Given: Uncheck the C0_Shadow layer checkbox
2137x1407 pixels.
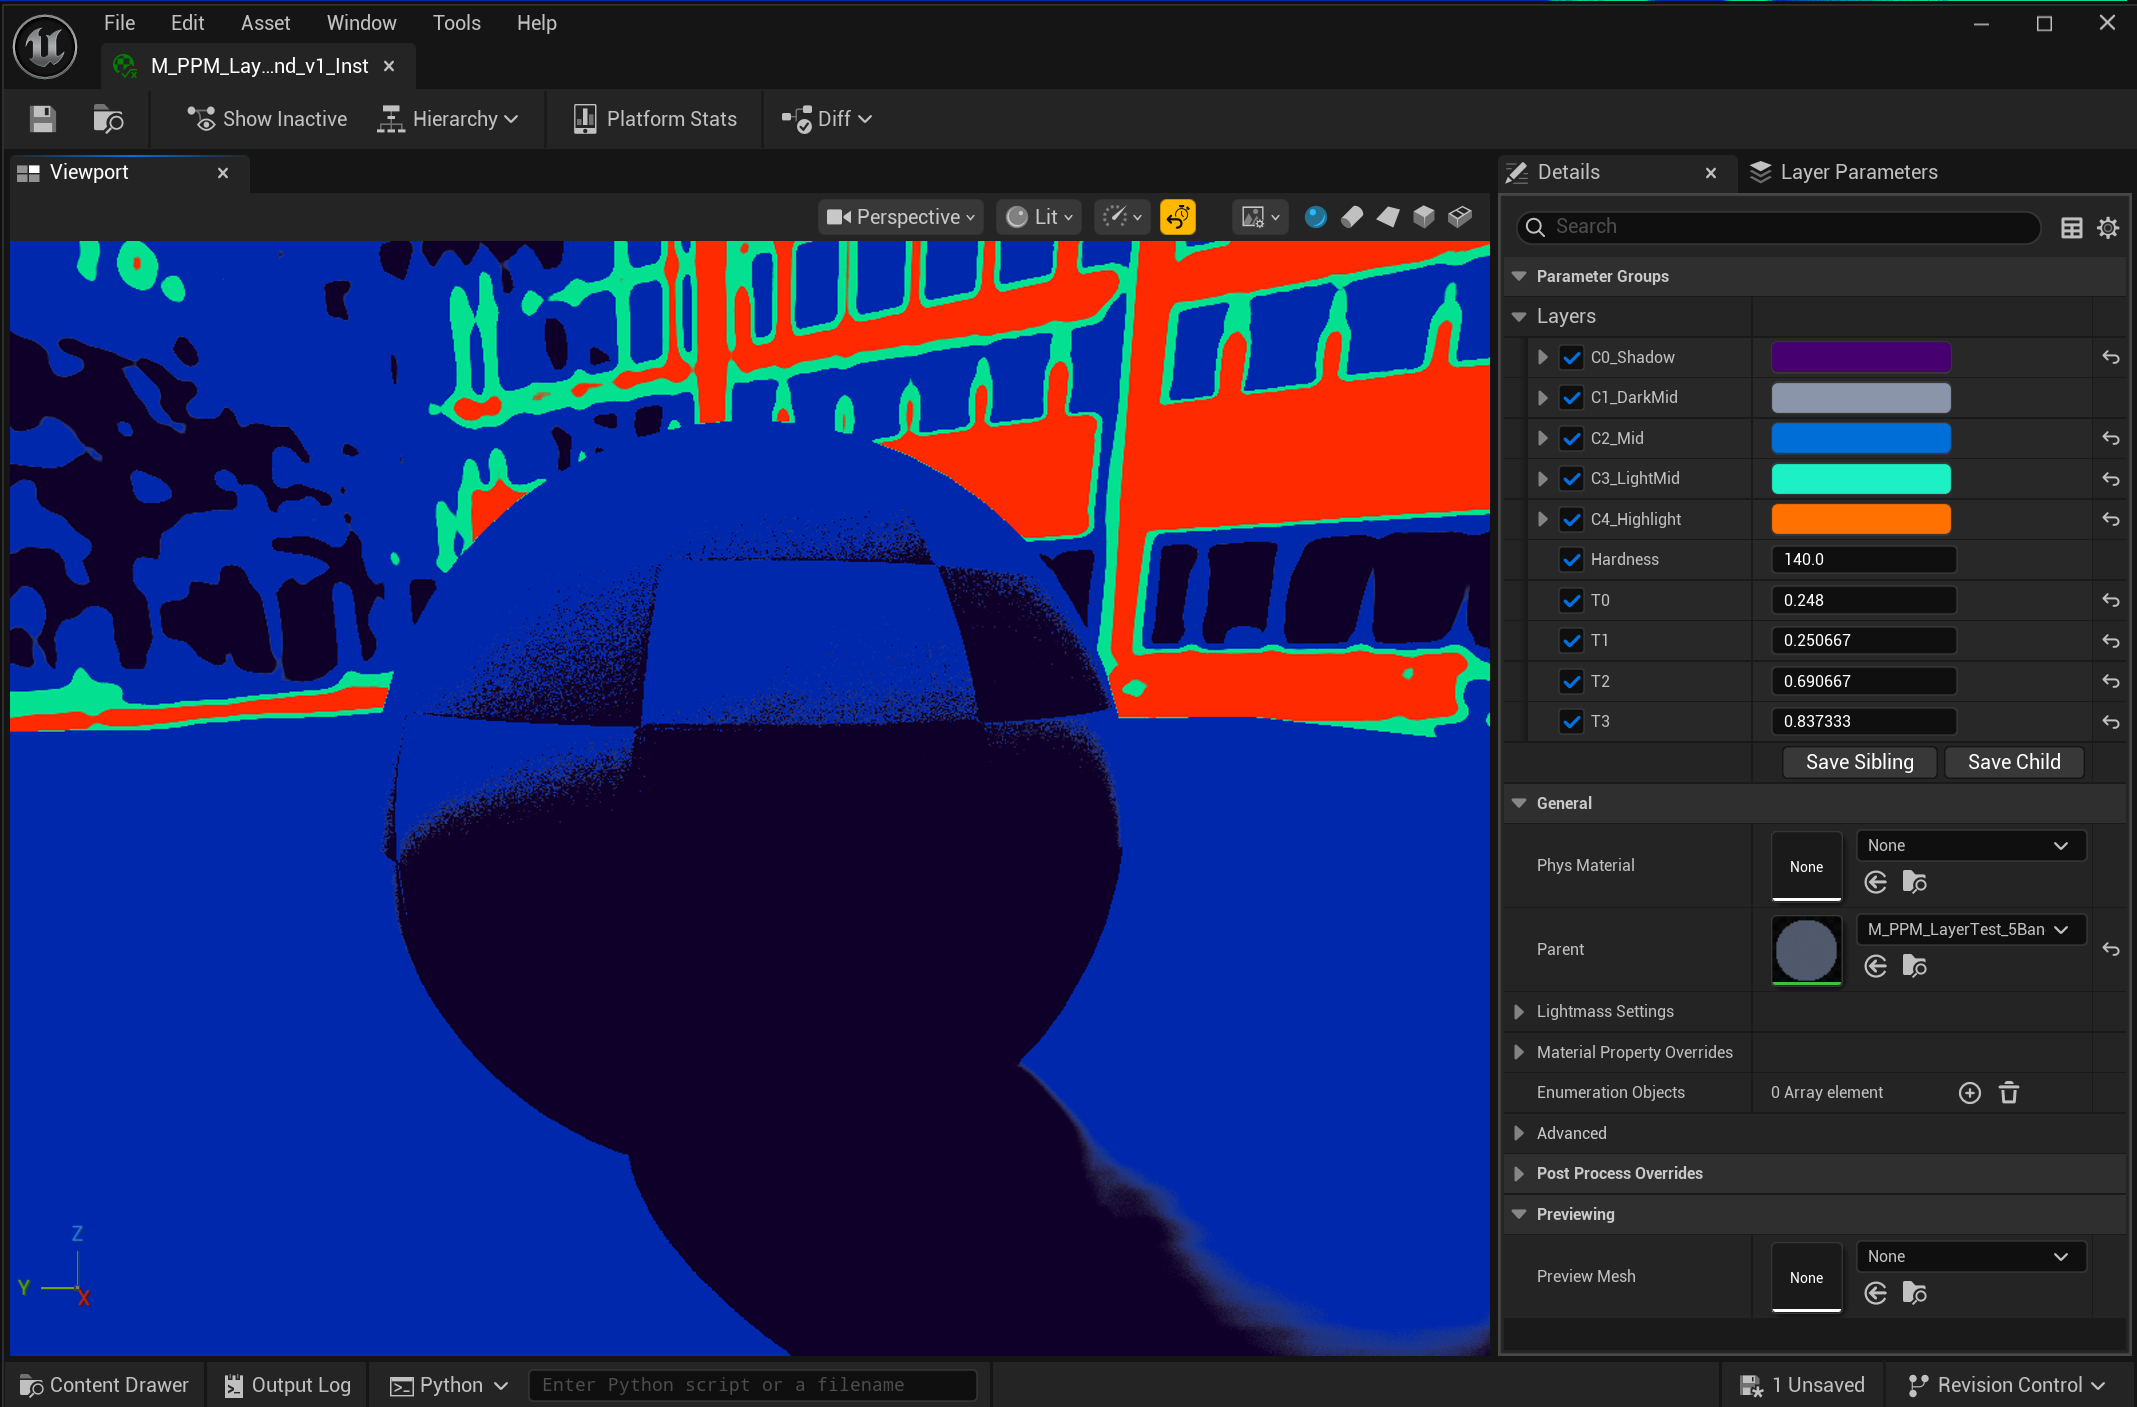Looking at the screenshot, I should coord(1572,357).
